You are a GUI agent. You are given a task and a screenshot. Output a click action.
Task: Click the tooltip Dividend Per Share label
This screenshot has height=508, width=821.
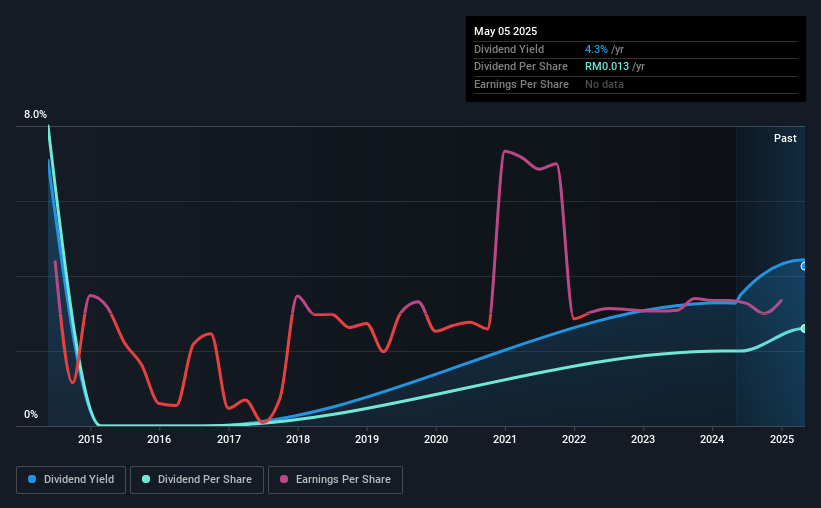(x=521, y=67)
